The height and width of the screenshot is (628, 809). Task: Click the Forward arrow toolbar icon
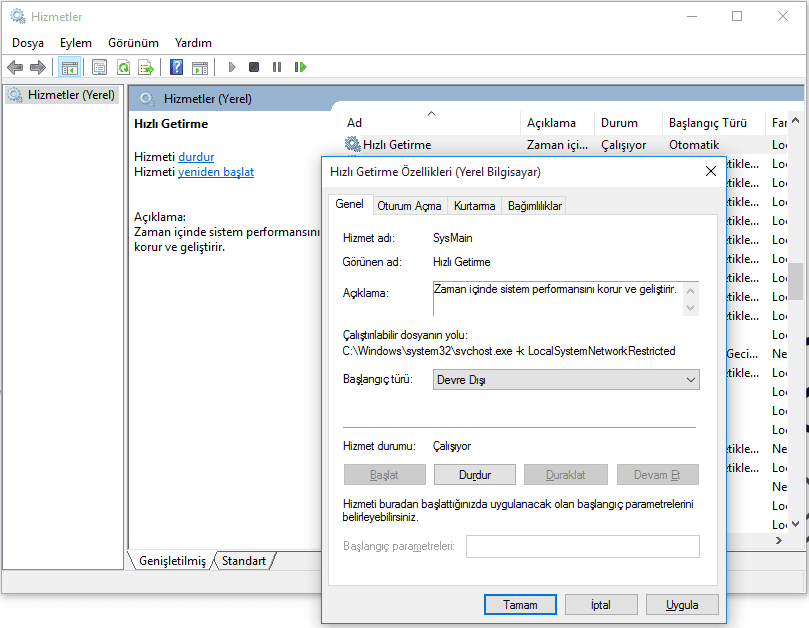pyautogui.click(x=38, y=67)
